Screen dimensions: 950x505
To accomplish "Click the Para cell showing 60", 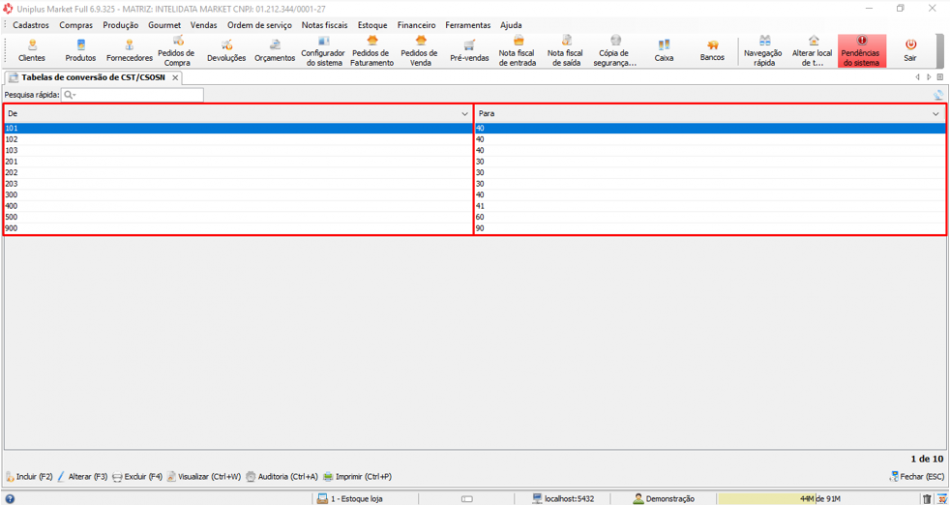I will 709,217.
